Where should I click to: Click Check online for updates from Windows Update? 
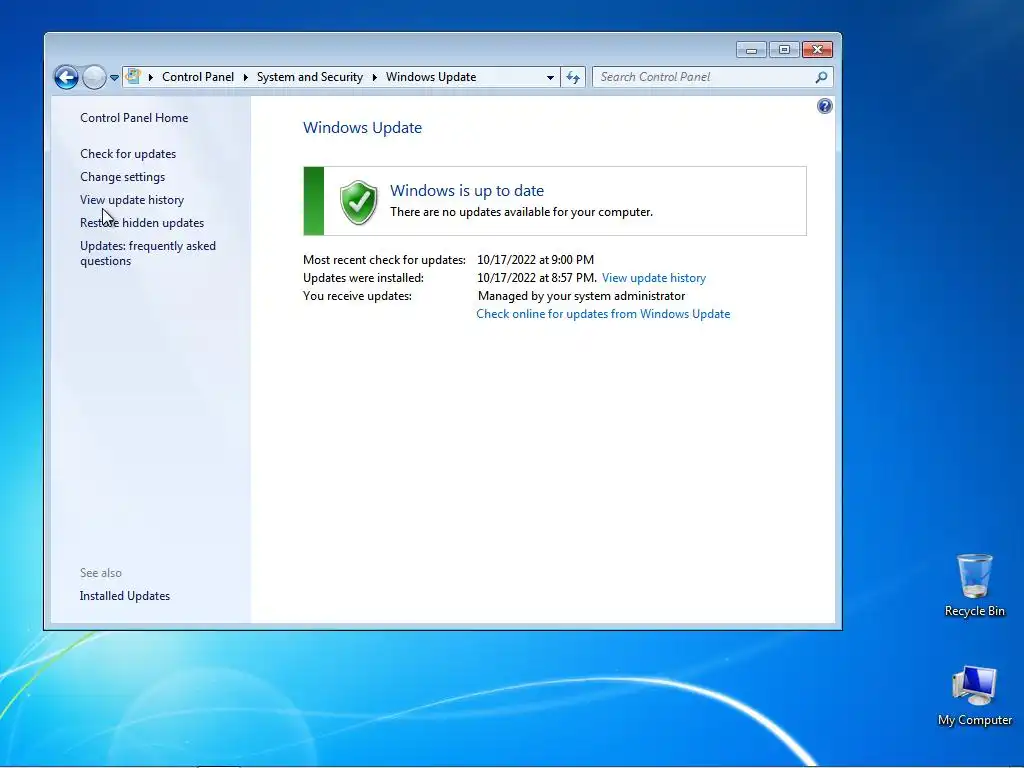click(x=603, y=313)
